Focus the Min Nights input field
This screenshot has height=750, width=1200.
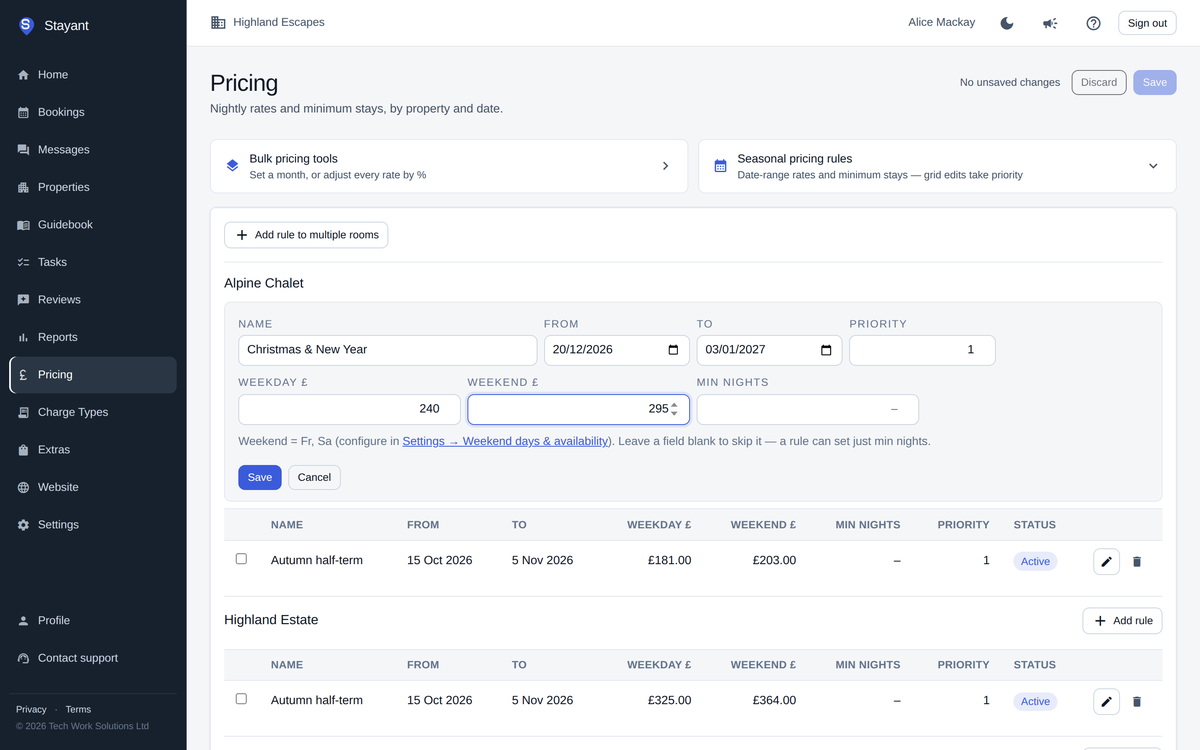click(x=807, y=409)
